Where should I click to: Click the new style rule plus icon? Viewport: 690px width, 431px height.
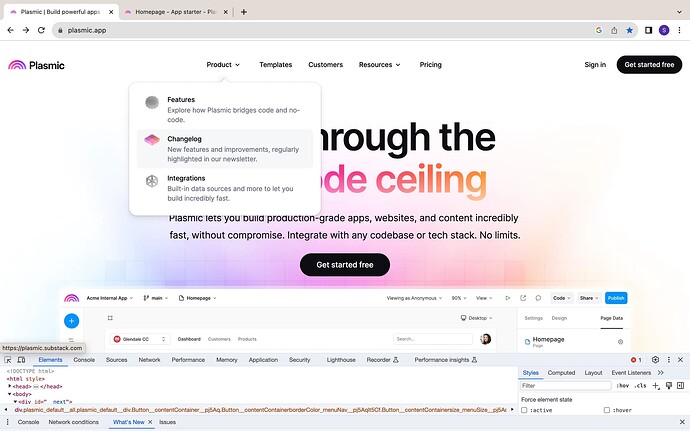656,386
